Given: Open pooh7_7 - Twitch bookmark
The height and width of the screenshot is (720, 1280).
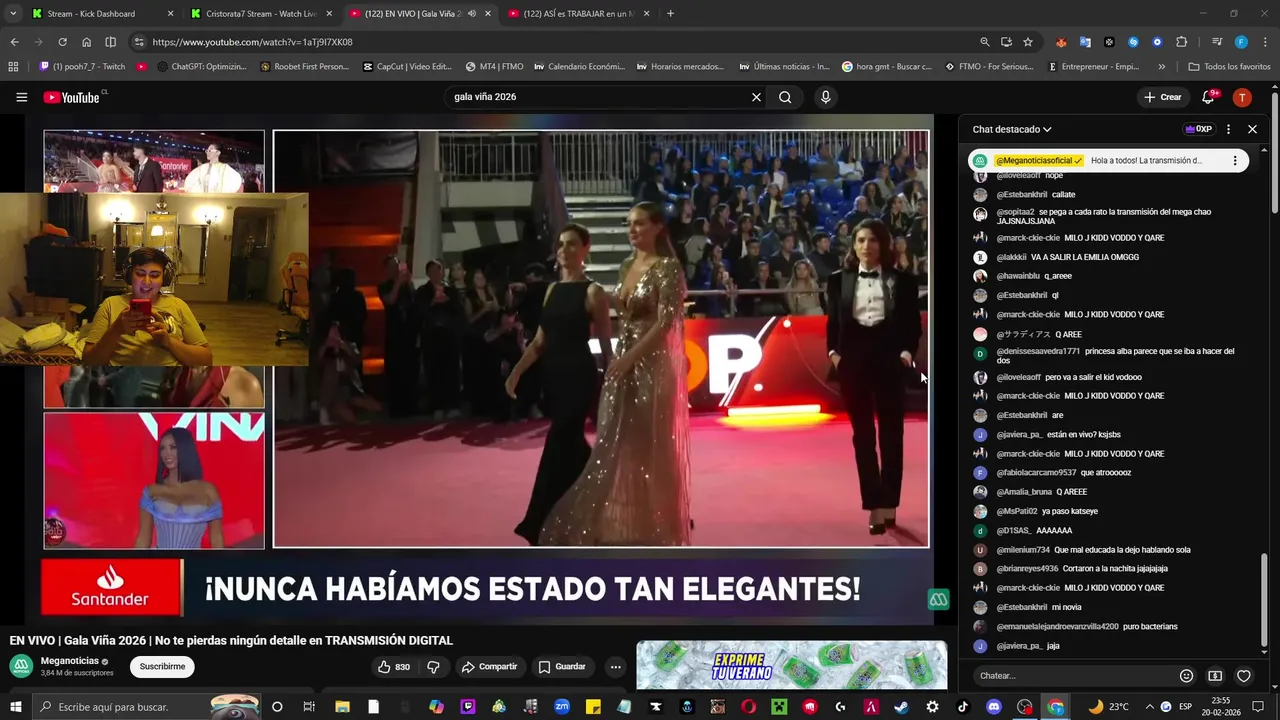Looking at the screenshot, I should click(x=82, y=67).
